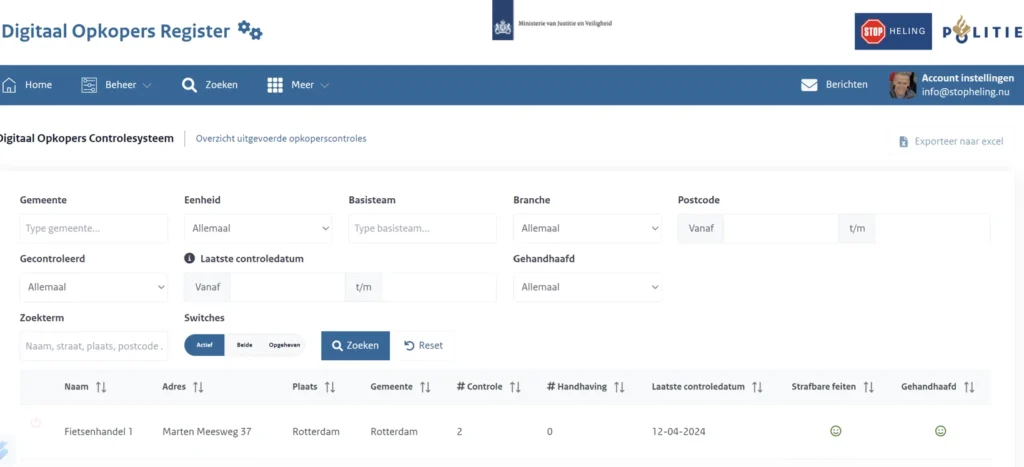This screenshot has height=467, width=1024.
Task: Expand the Beheer chevron
Action: (147, 86)
